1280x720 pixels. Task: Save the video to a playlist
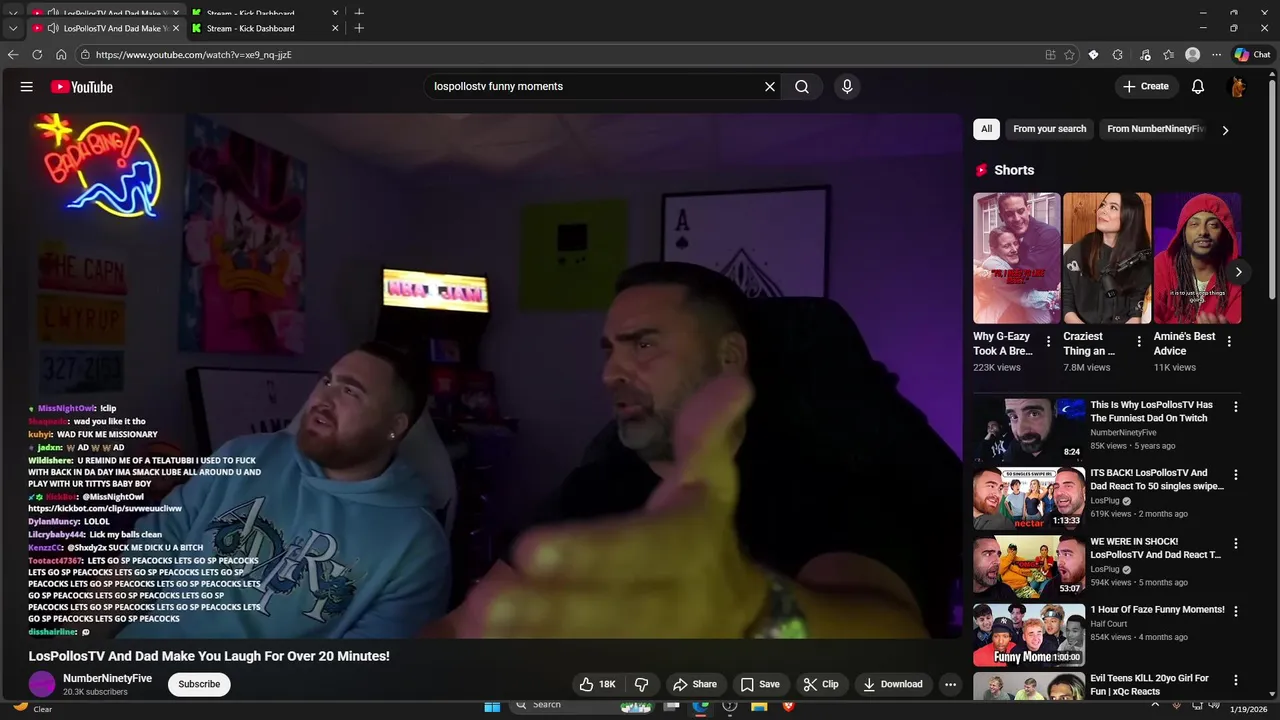[x=760, y=684]
